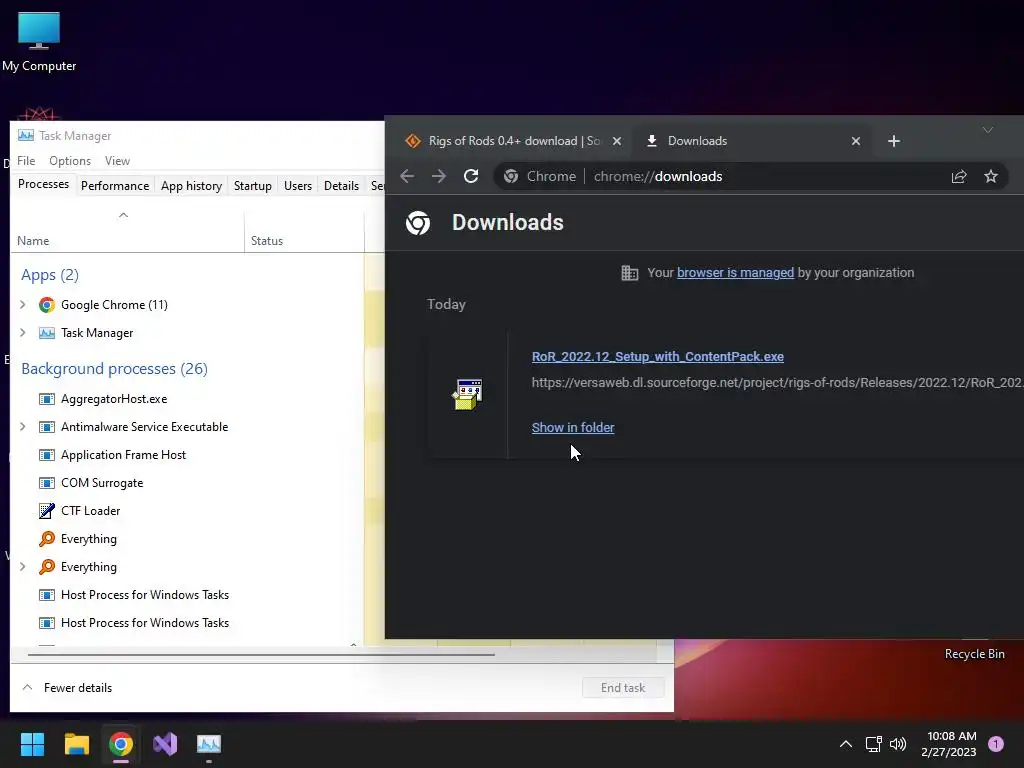Select the Processes tab
This screenshot has width=1024, height=768.
point(44,184)
